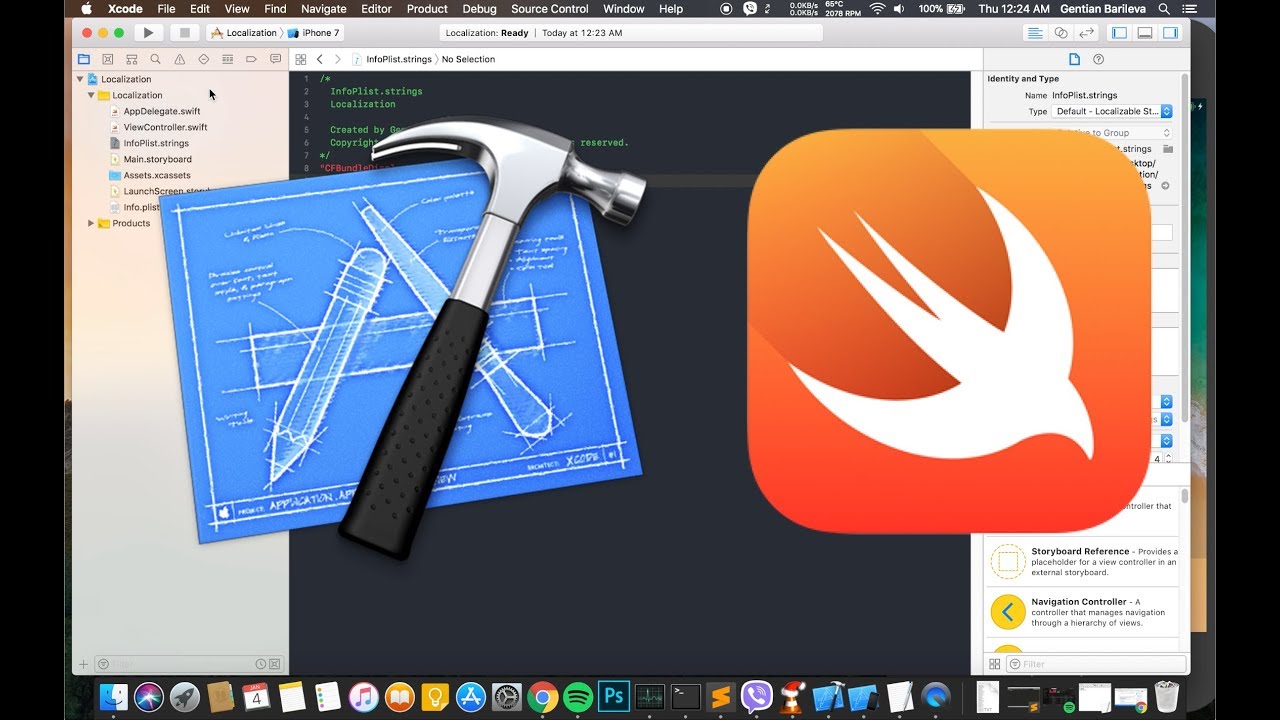Open the Symbol navigator
Viewport: 1280px width, 720px height.
[131, 59]
